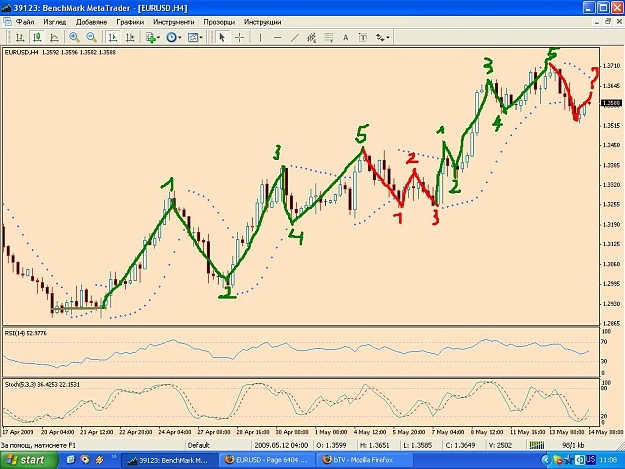This screenshot has width=625, height=469.
Task: Select the trendline drawing tool
Action: 295,38
